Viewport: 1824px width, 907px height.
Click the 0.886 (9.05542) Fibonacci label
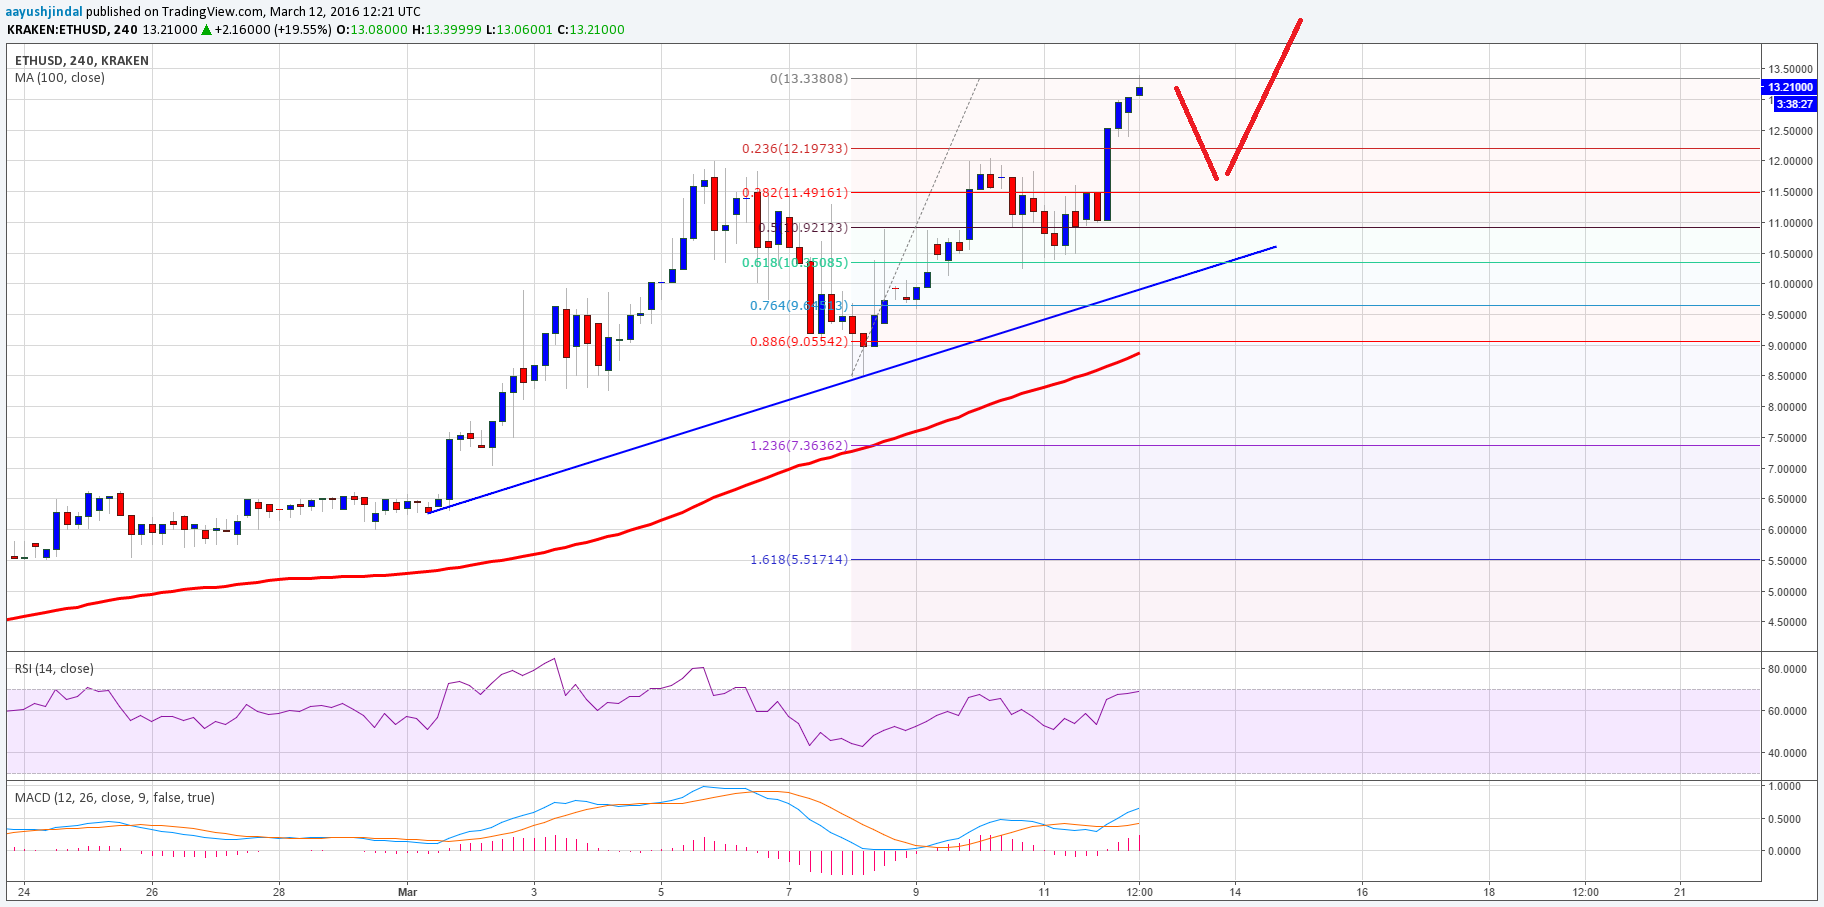(x=798, y=342)
